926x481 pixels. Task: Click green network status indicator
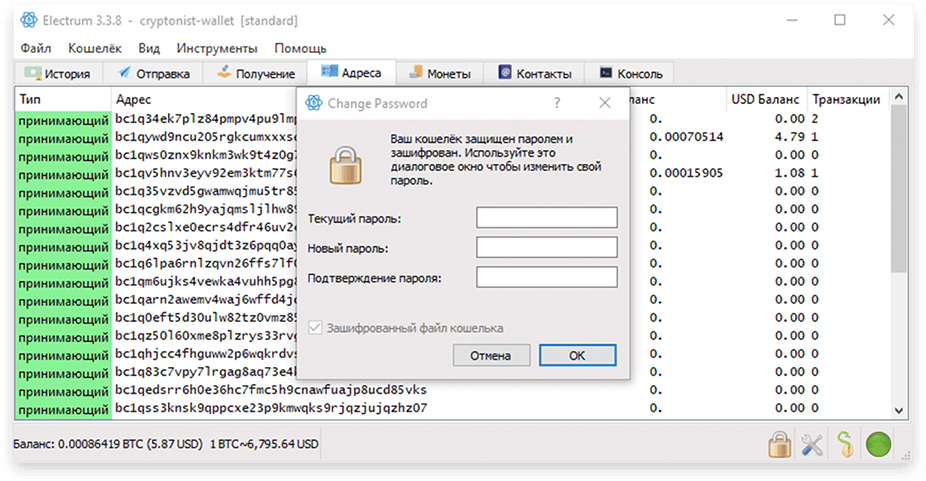878,444
